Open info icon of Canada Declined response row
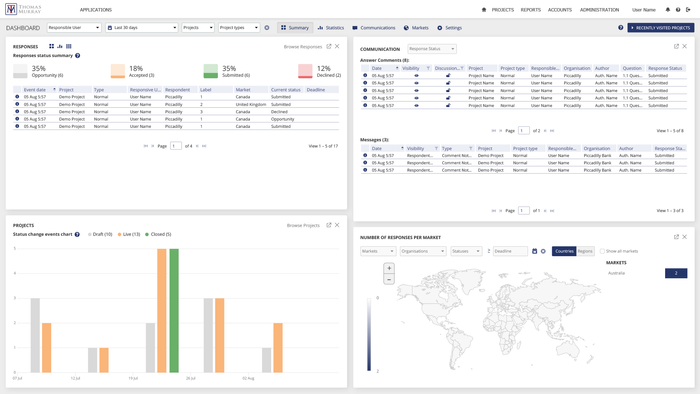The width and height of the screenshot is (700, 394). tap(17, 112)
